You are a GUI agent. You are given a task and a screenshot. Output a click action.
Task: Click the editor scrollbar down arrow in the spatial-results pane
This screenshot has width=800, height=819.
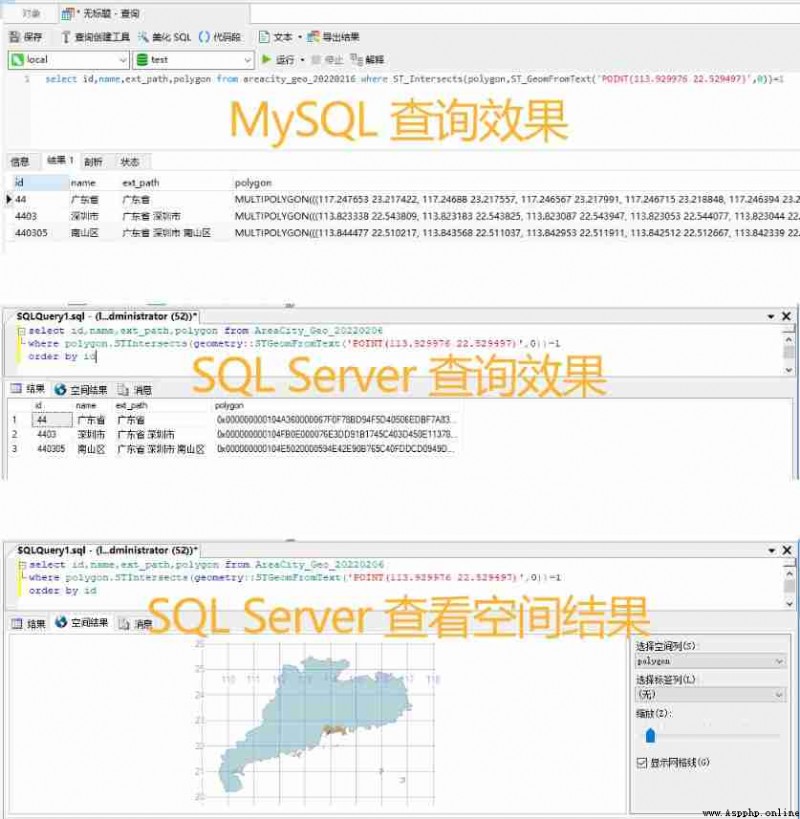tap(790, 604)
